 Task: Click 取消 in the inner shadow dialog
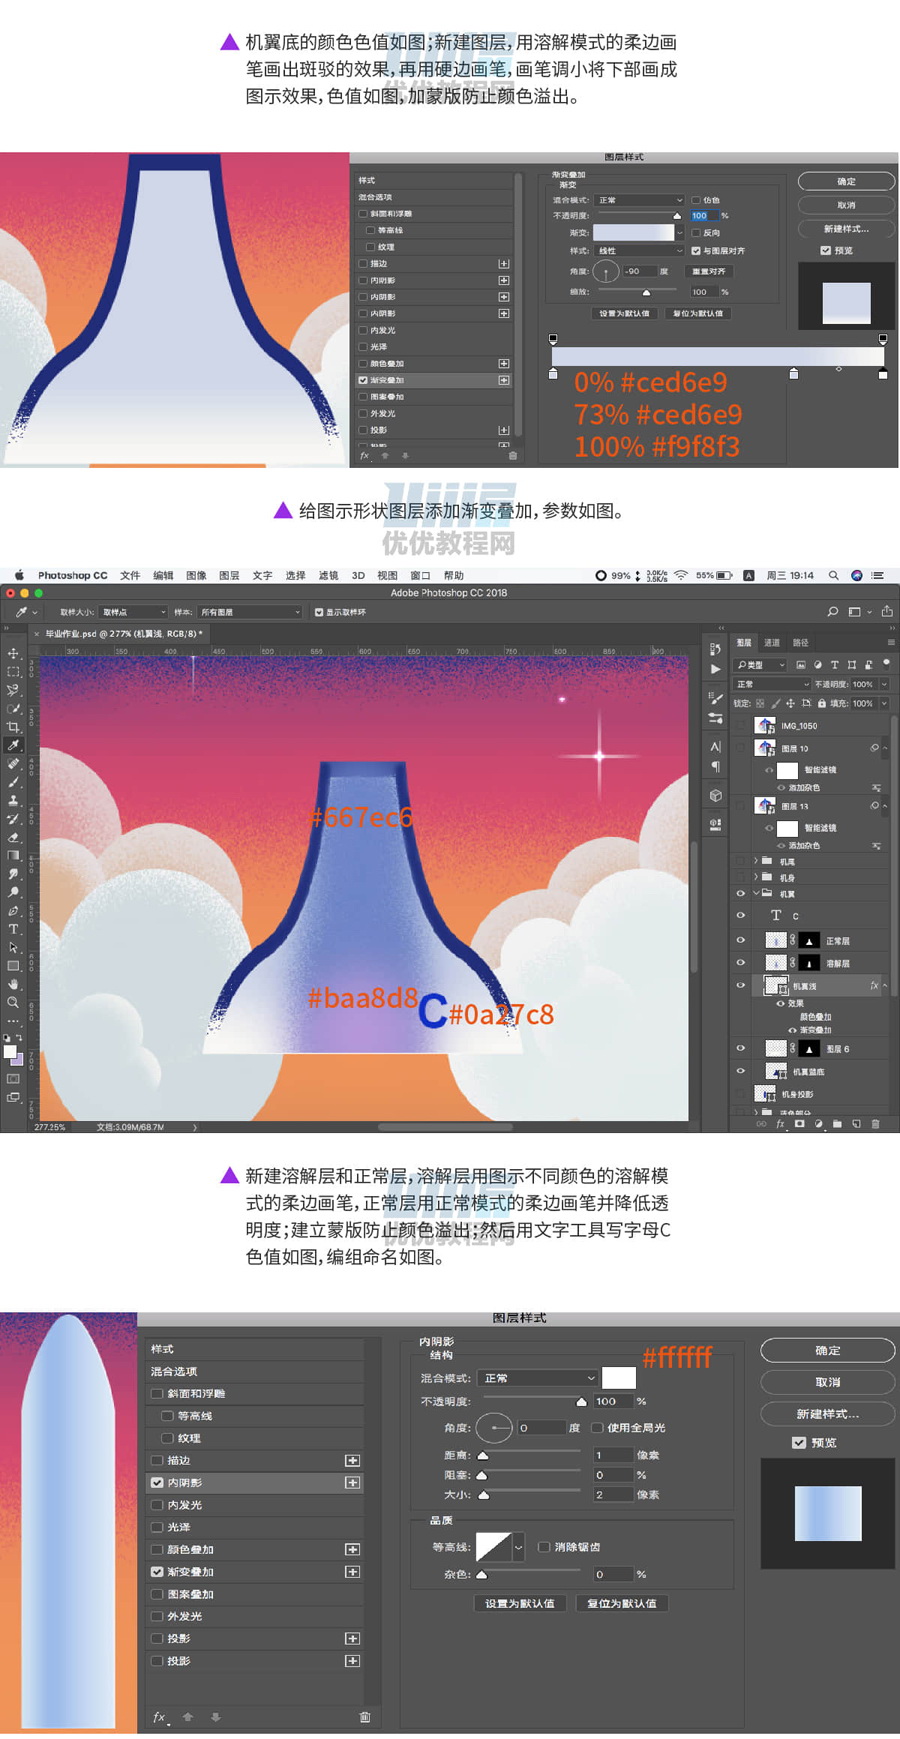pyautogui.click(x=828, y=1382)
